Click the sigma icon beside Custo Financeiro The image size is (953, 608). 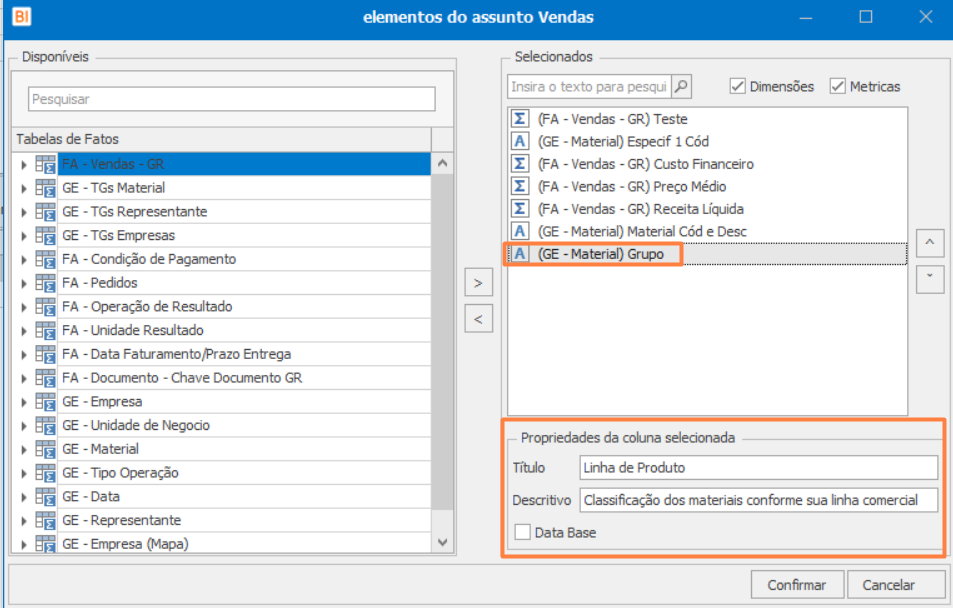[520, 164]
